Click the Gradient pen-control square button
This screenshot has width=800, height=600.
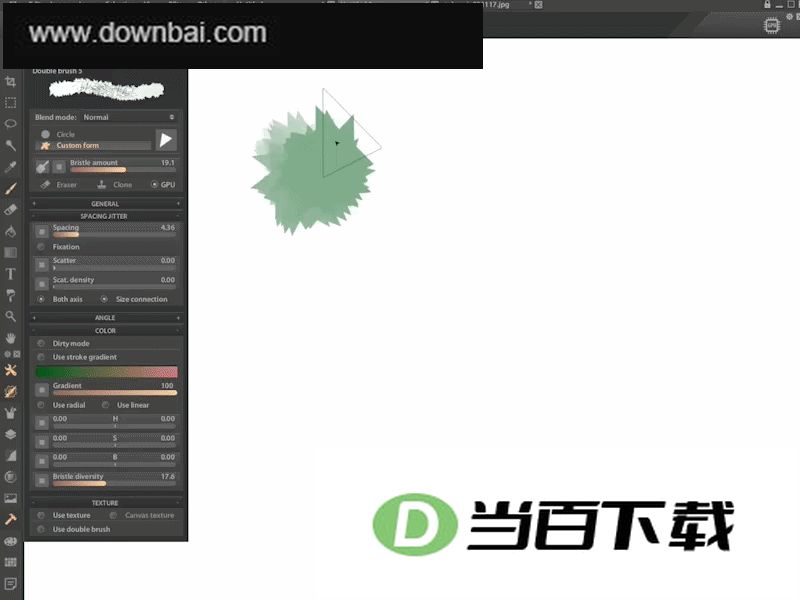tap(42, 390)
